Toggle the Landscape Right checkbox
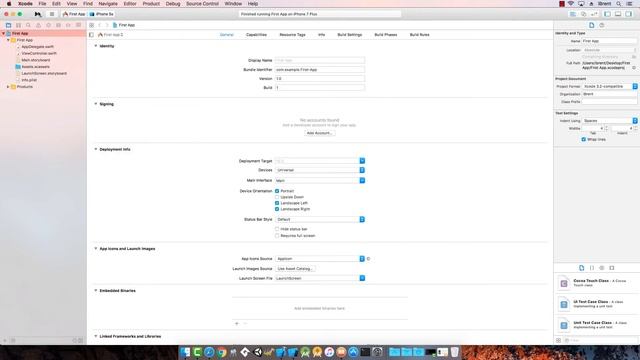The width and height of the screenshot is (640, 360). coord(277,209)
